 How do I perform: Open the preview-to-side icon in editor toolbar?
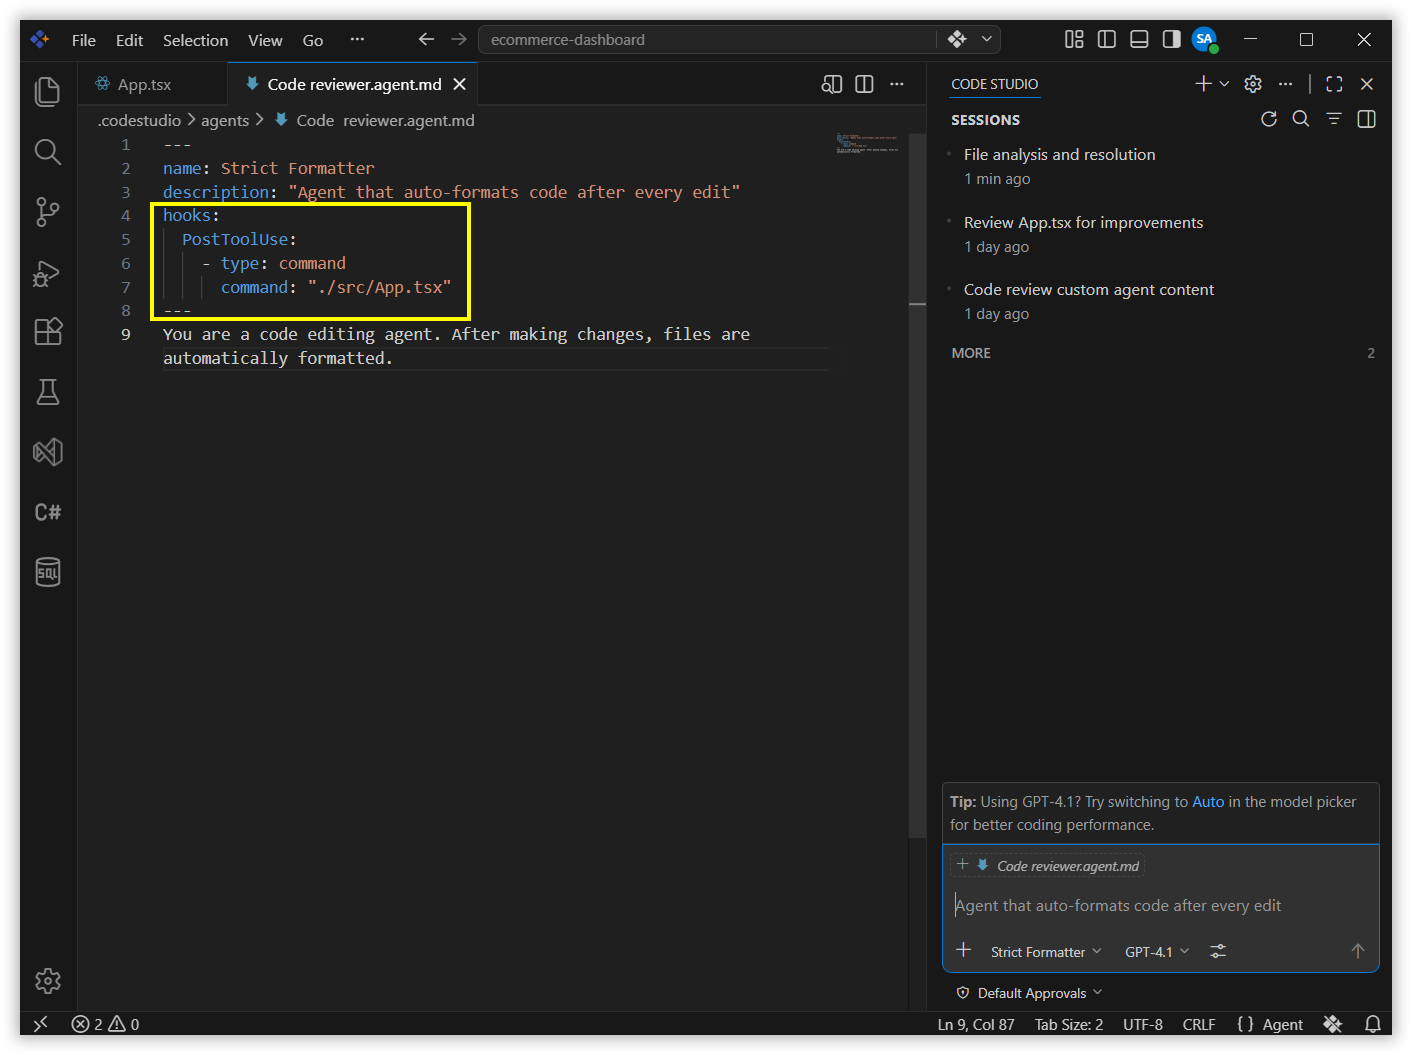[x=832, y=84]
